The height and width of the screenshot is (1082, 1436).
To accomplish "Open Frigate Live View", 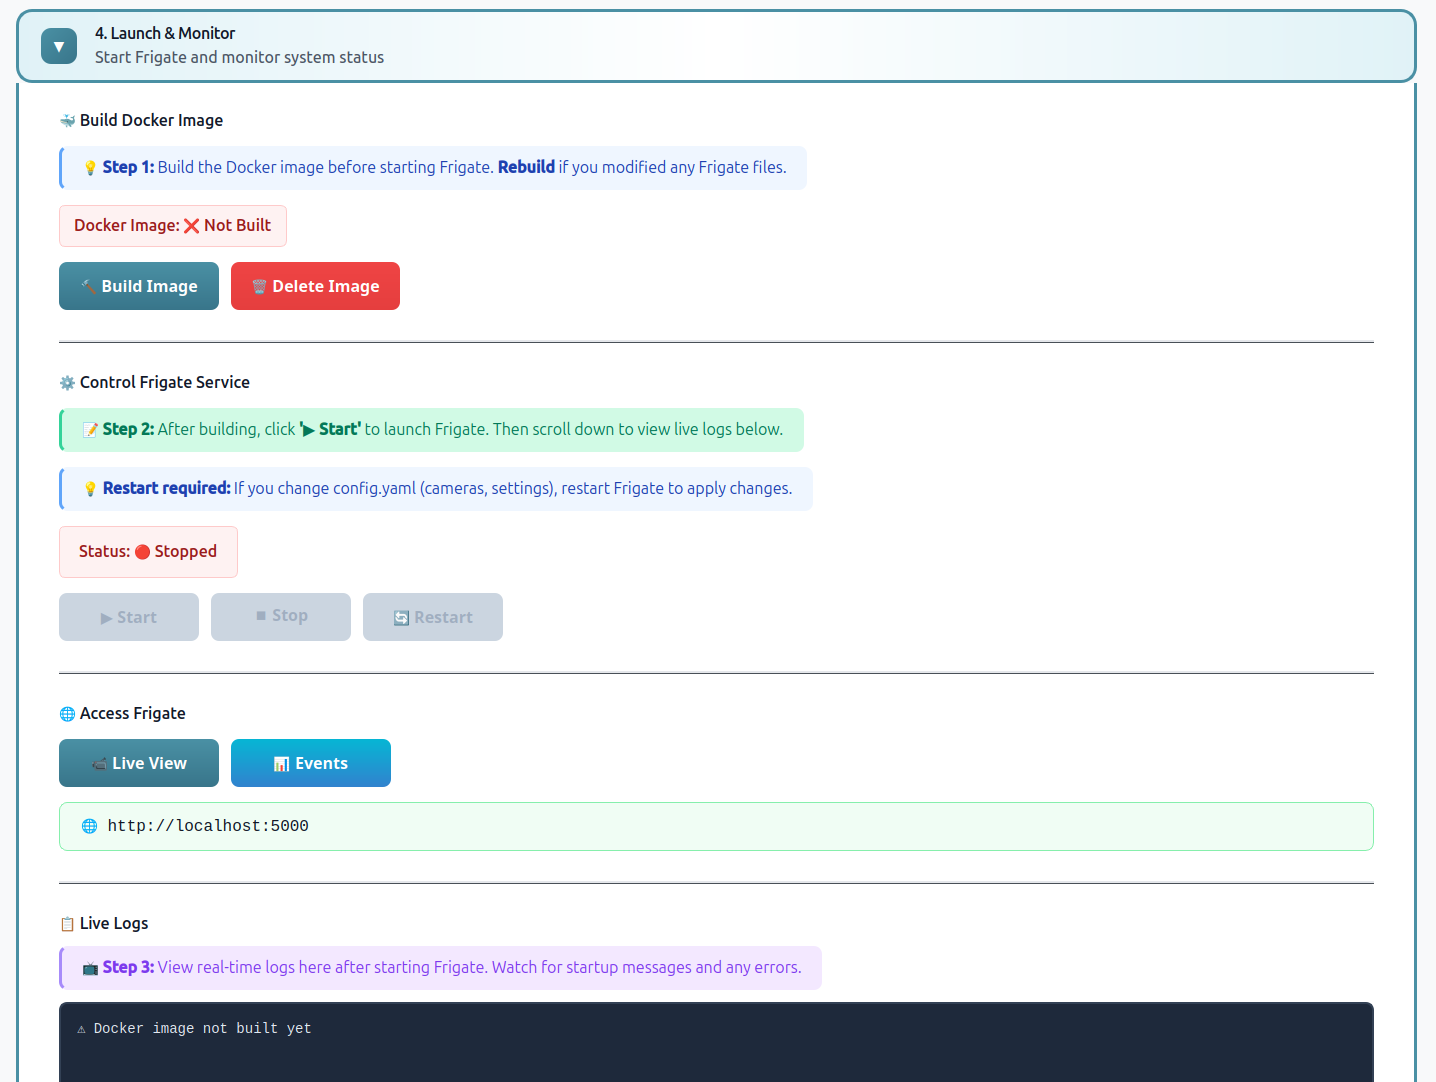I will (139, 763).
